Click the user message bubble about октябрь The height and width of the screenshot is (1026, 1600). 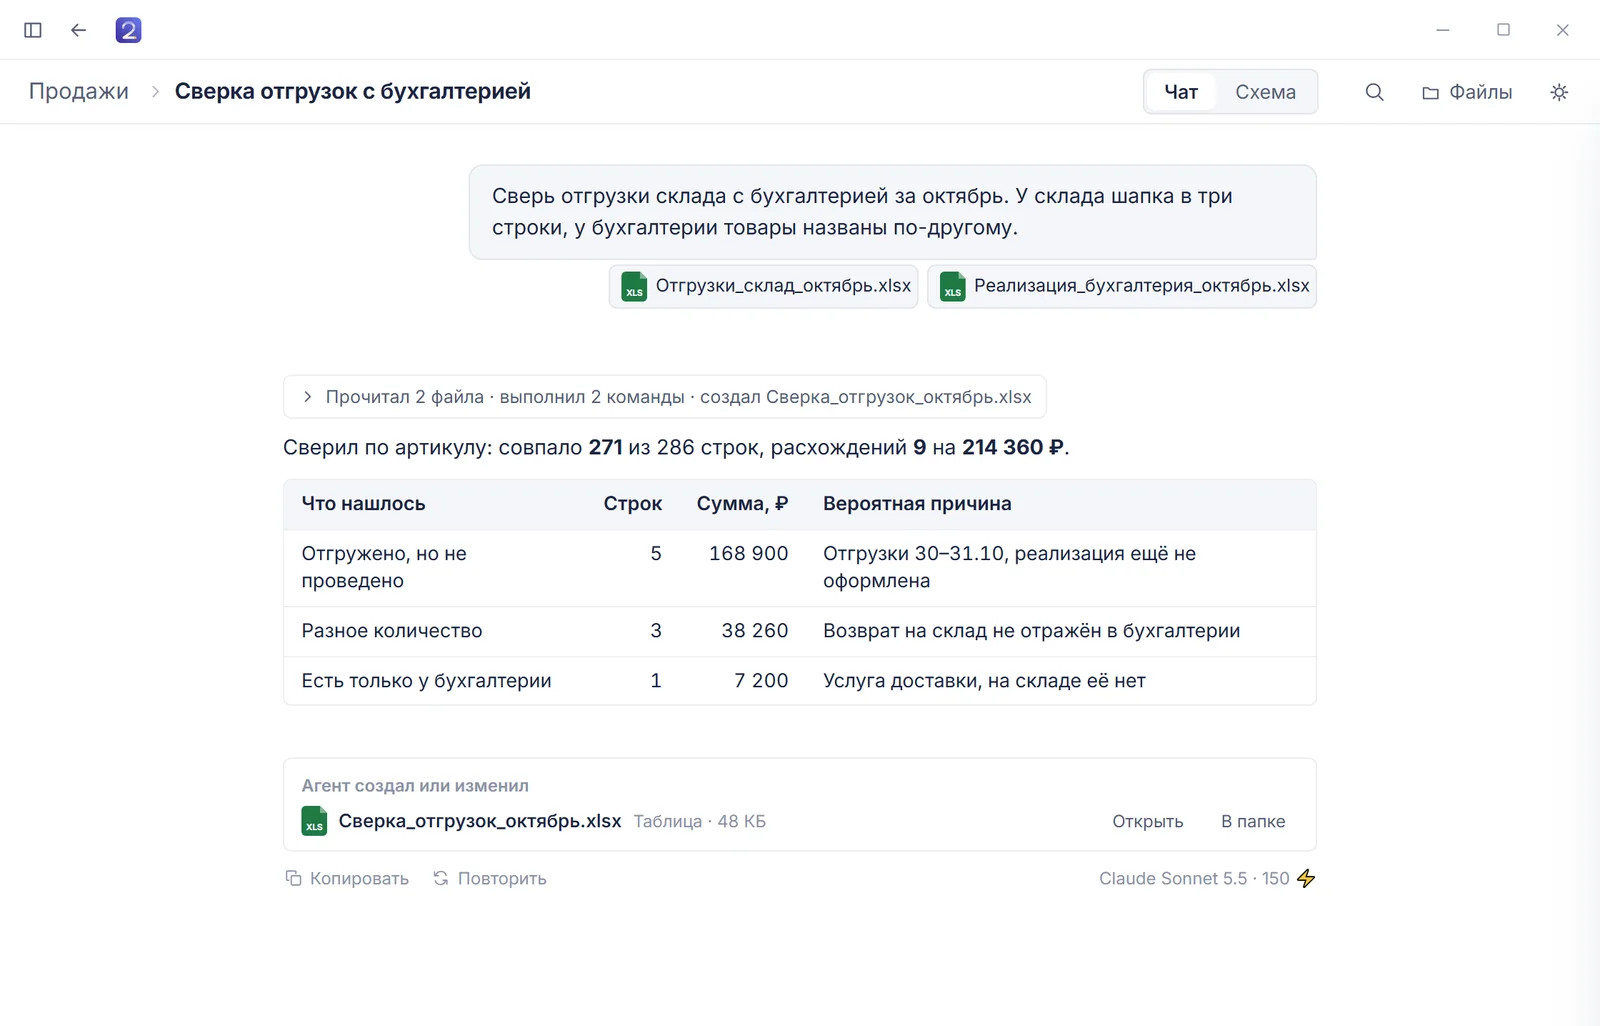coord(892,212)
